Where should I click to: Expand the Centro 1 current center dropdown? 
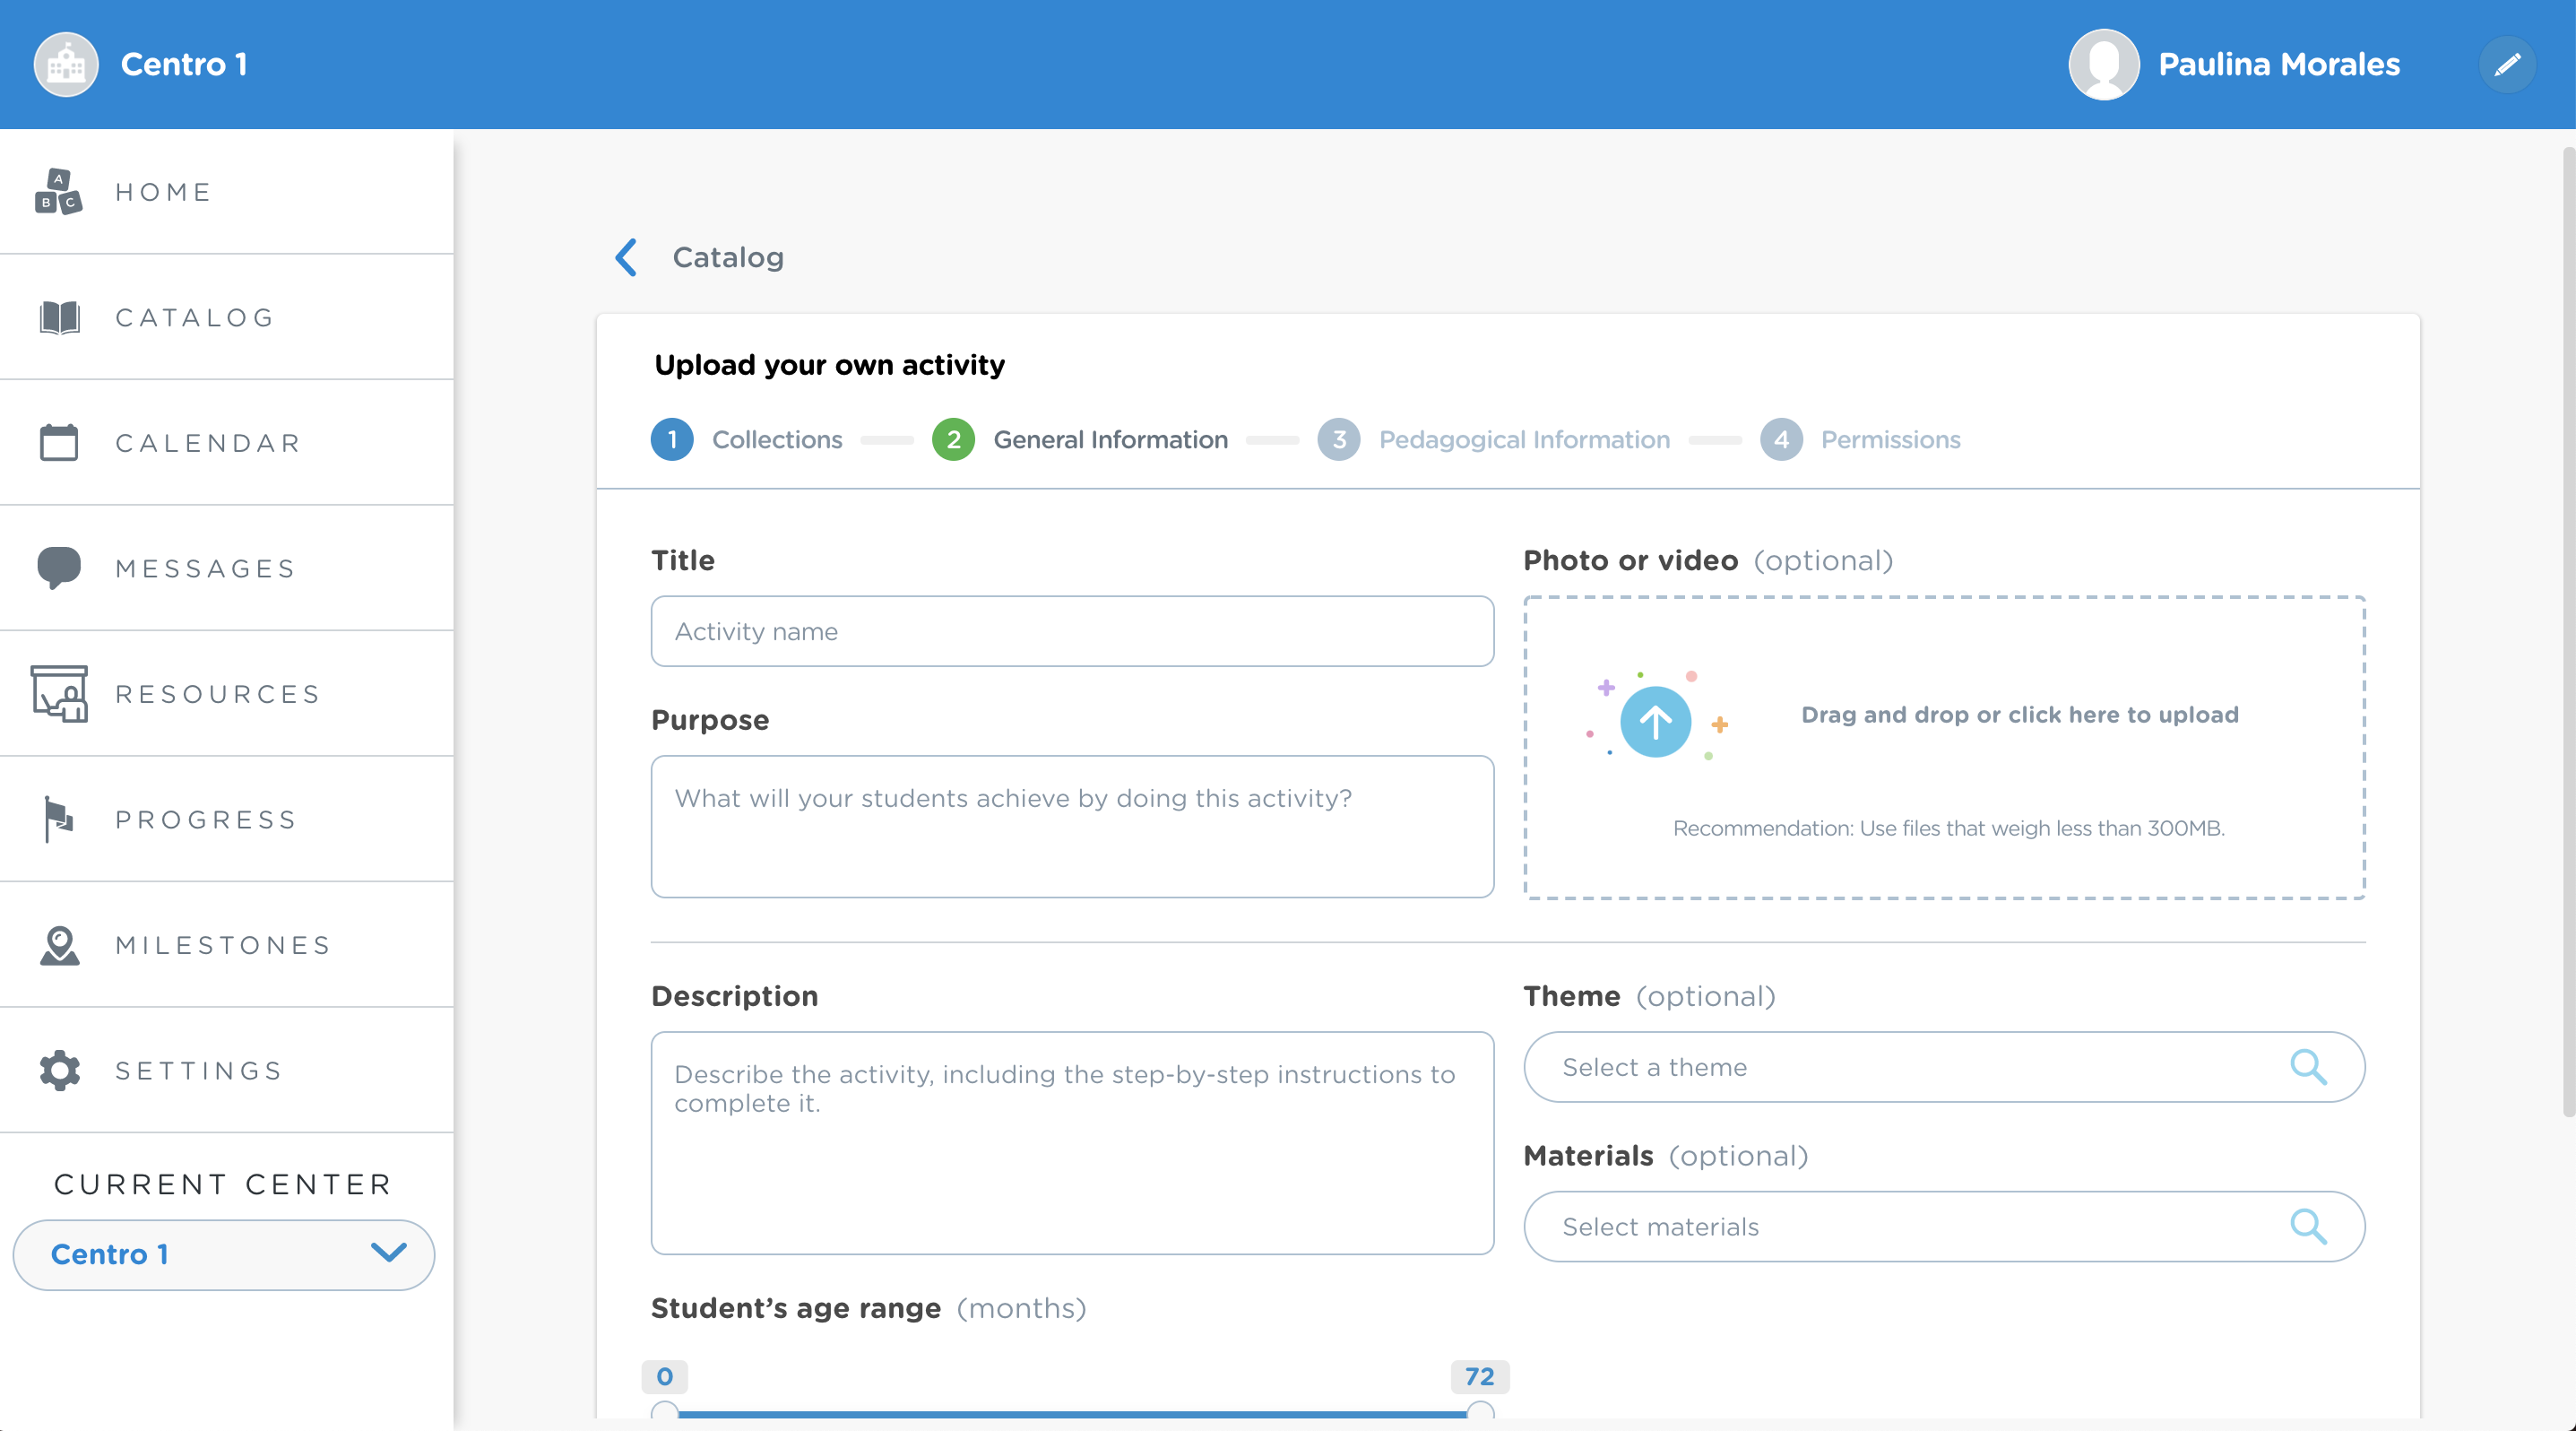pos(223,1254)
